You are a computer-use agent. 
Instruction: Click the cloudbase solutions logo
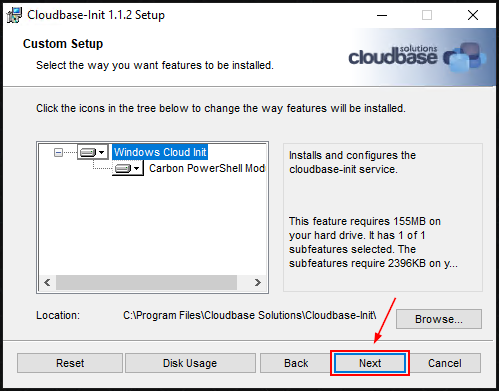pos(417,56)
